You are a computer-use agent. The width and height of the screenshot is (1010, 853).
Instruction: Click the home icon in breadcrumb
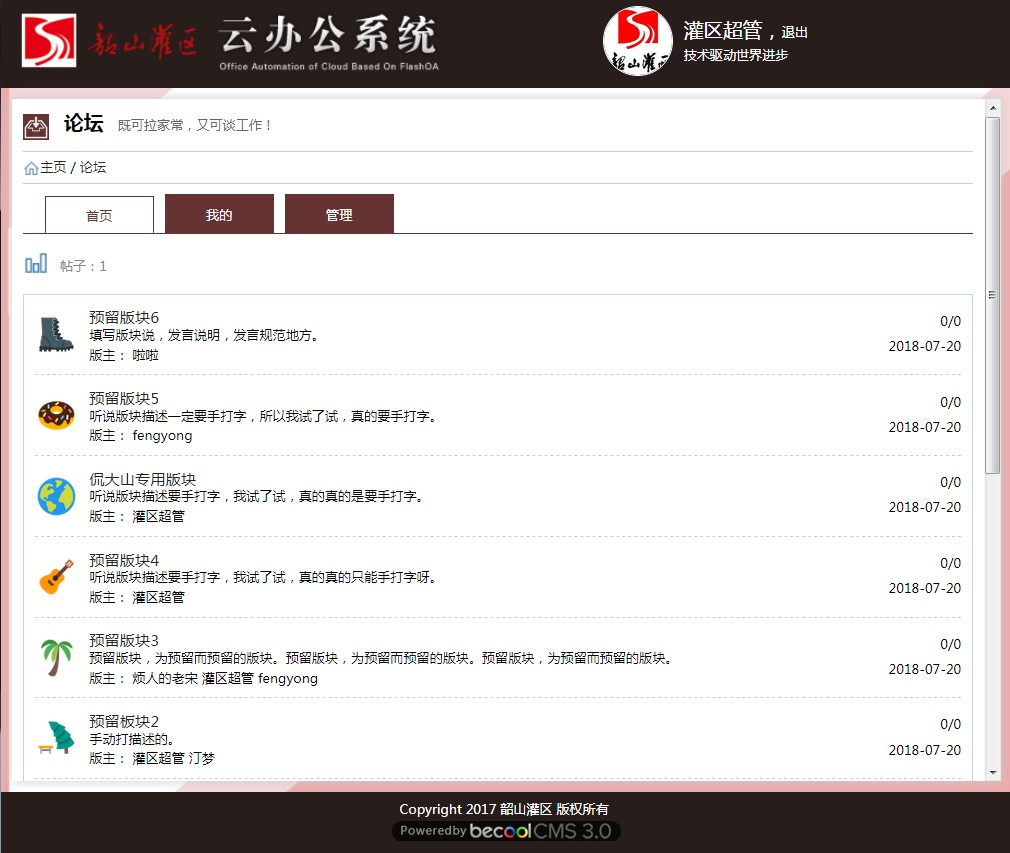tap(31, 168)
